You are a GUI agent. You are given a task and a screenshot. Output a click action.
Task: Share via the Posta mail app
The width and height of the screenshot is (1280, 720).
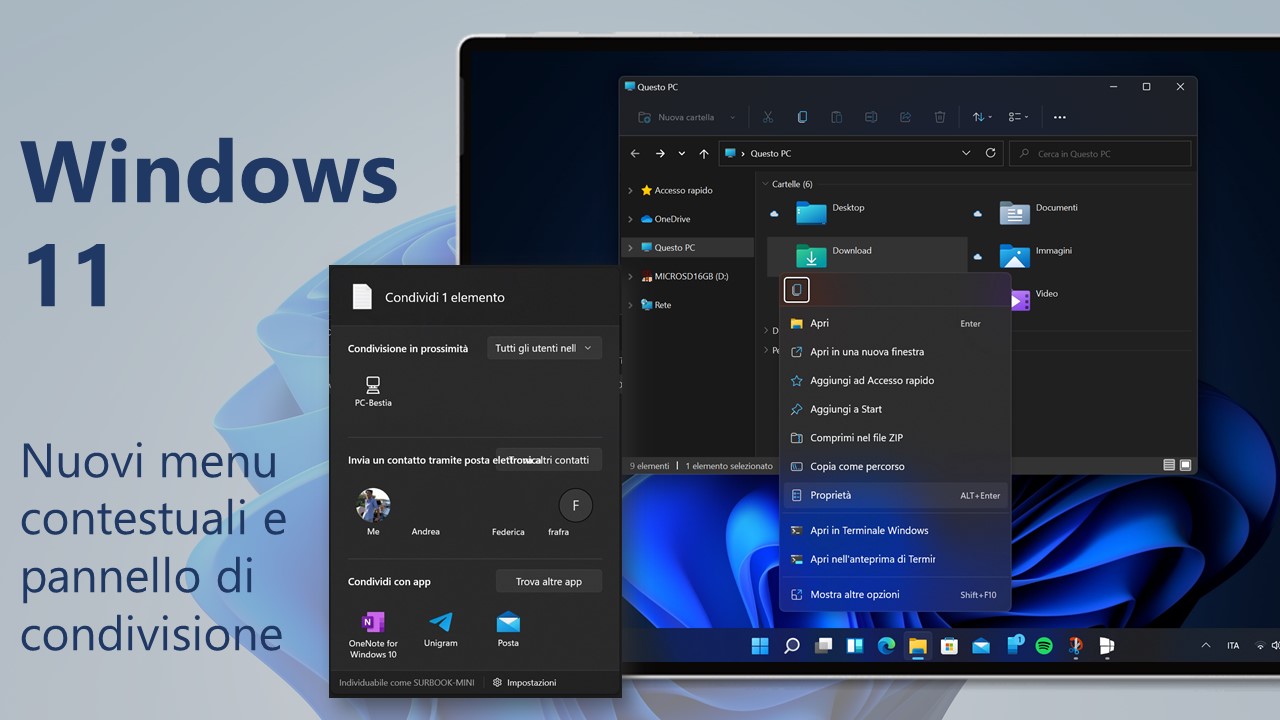pyautogui.click(x=508, y=629)
